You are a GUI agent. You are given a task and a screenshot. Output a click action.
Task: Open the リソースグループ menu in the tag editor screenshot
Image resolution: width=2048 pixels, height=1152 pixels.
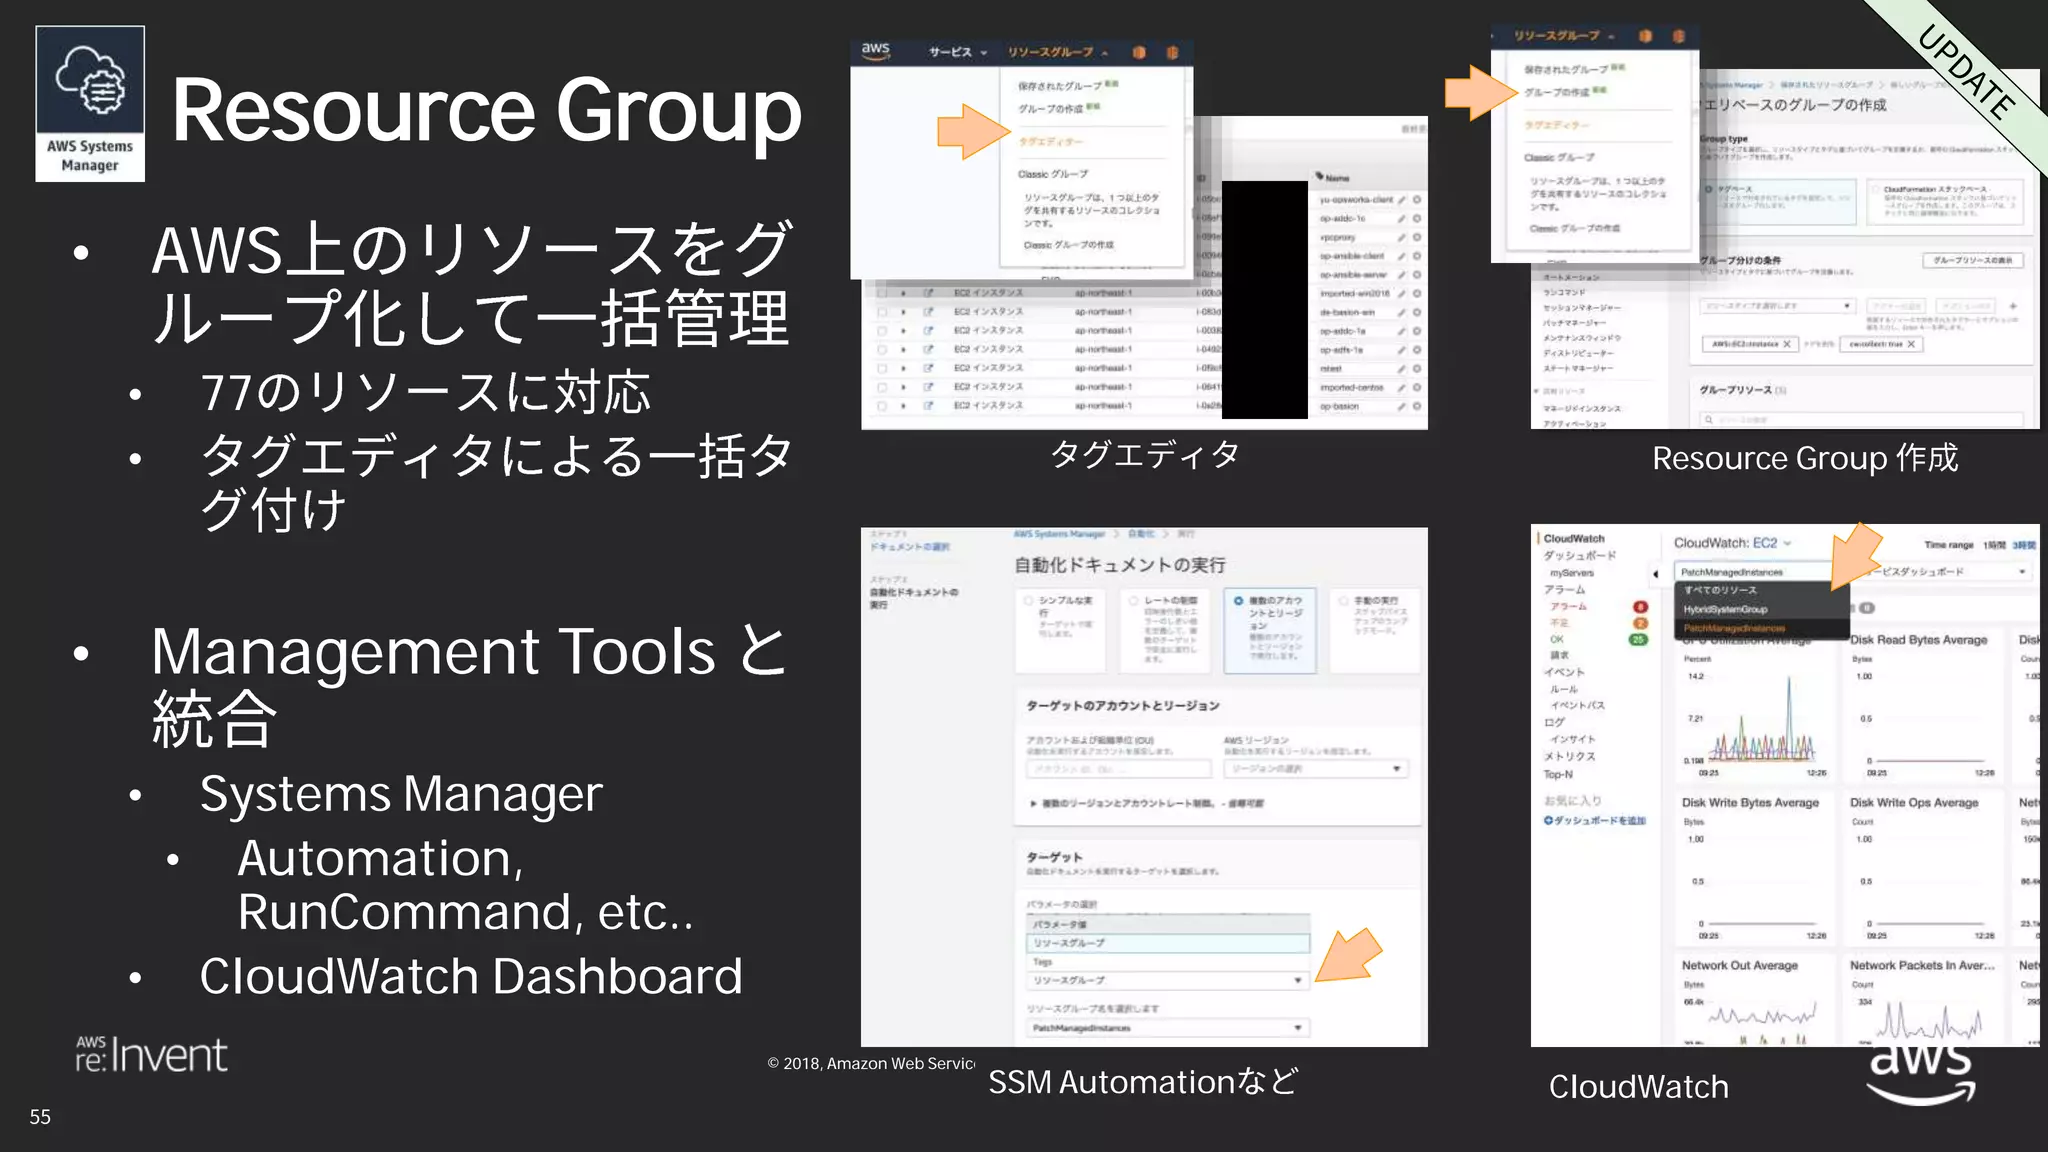(1057, 52)
